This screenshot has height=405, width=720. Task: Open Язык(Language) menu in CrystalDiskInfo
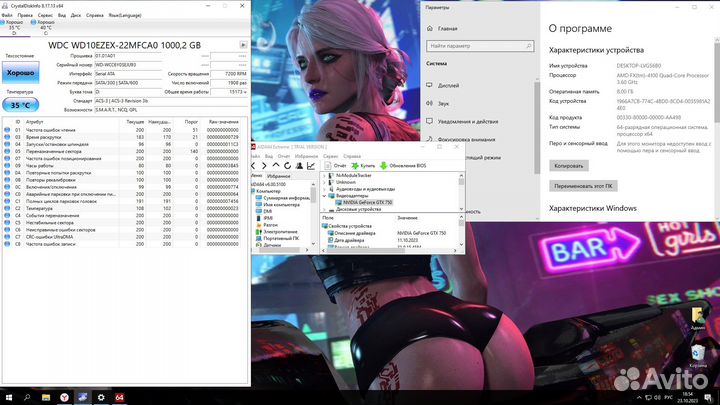click(x=125, y=15)
